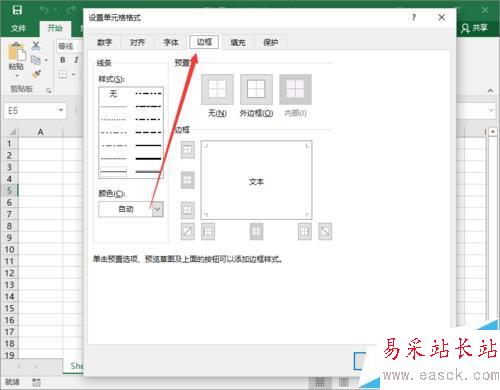This screenshot has width=500, height=390.
Task: Expand the formula bar chevron
Action: [491, 110]
